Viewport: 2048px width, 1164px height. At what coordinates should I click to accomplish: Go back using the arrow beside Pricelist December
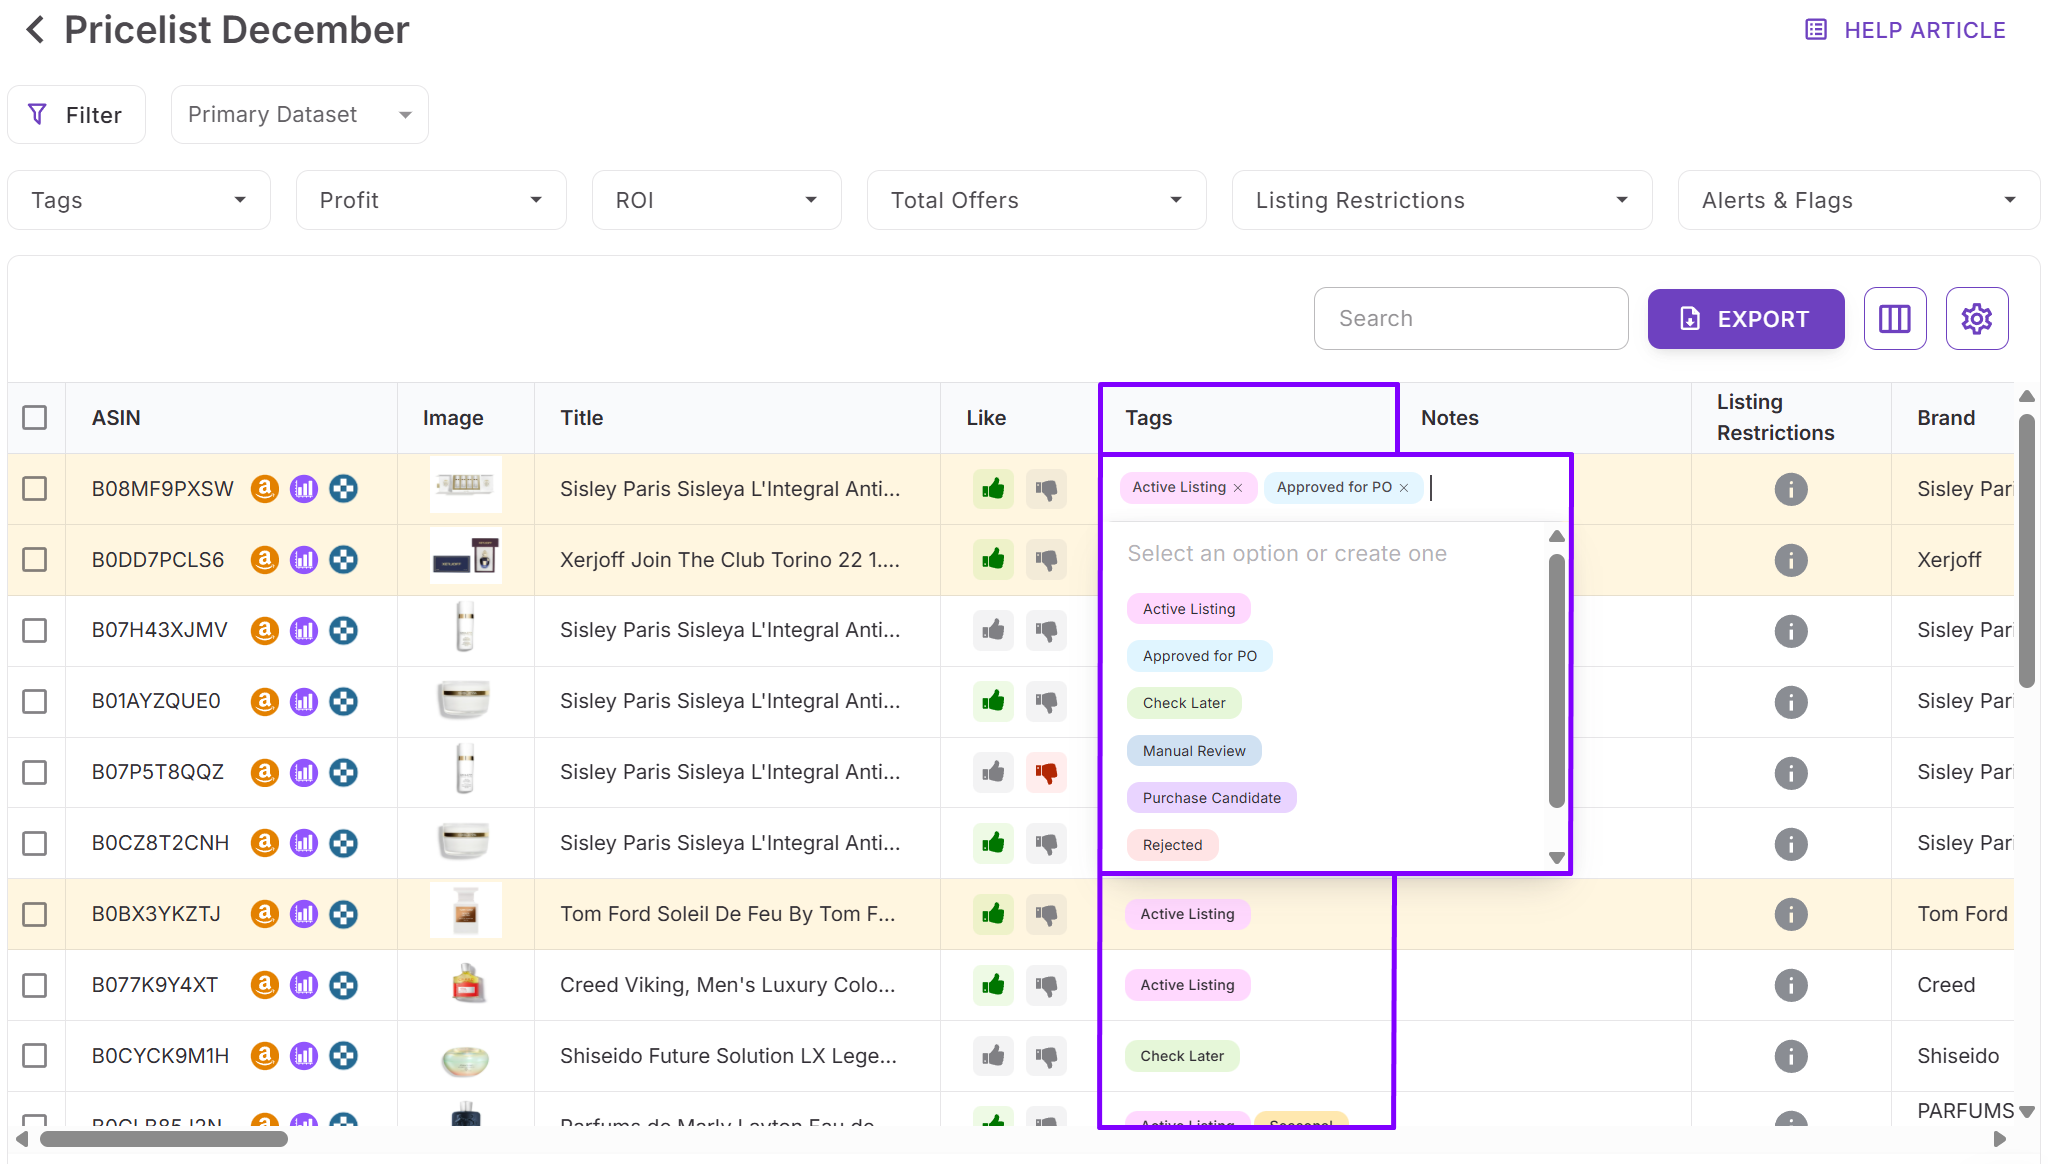tap(36, 30)
